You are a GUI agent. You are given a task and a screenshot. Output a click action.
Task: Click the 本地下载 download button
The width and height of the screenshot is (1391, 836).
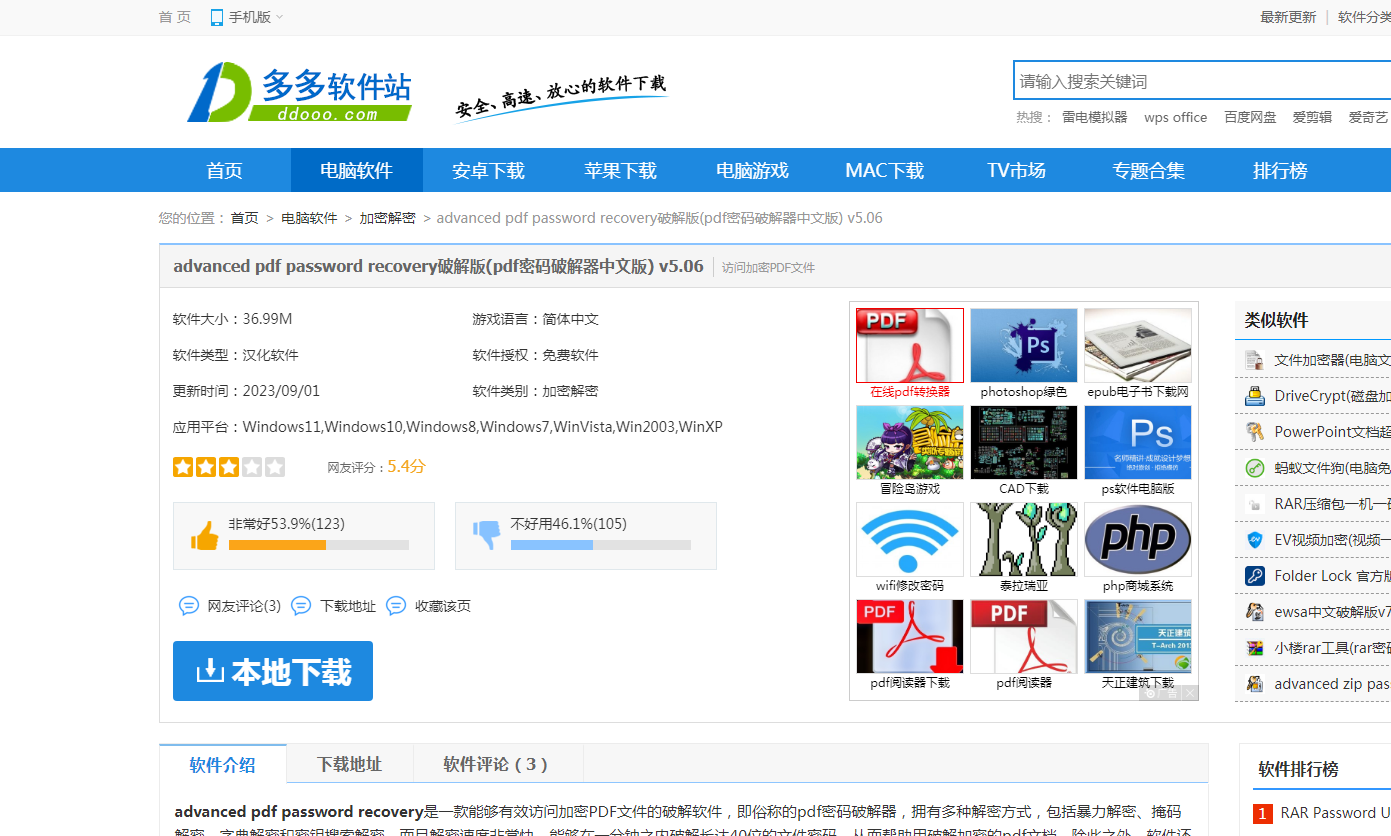[x=273, y=671]
